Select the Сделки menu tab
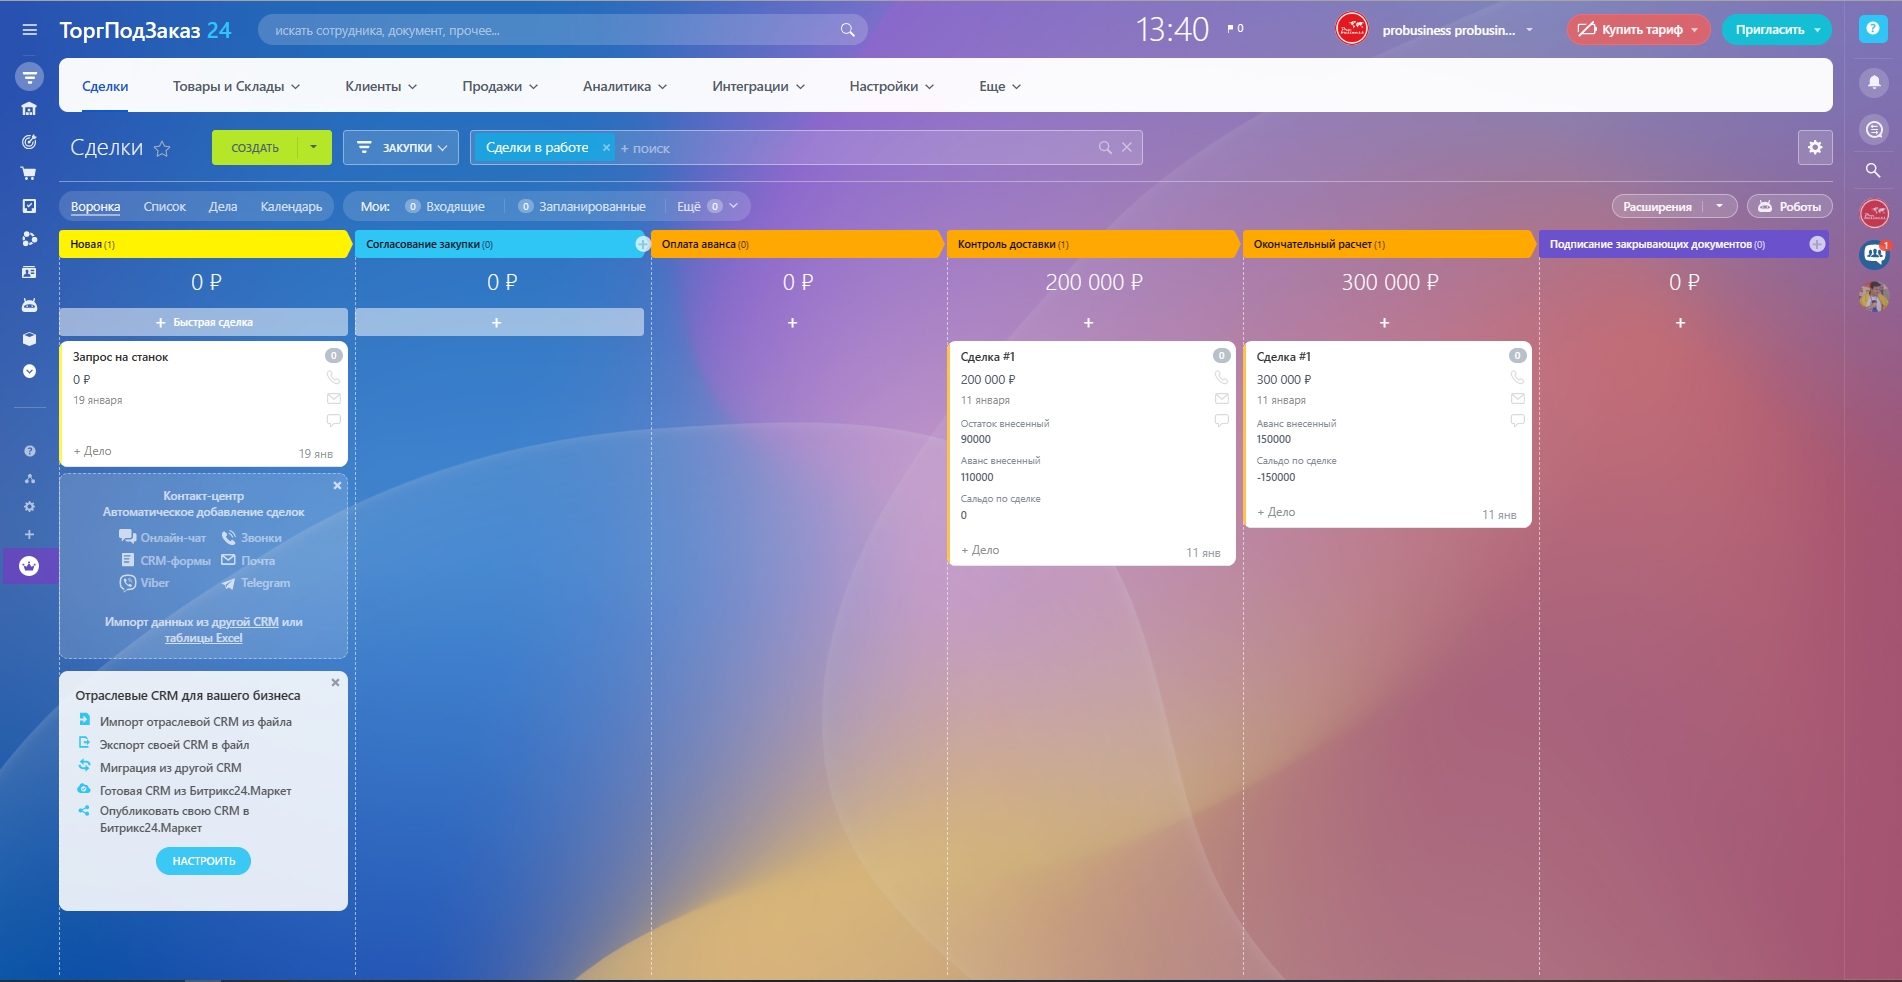Image resolution: width=1902 pixels, height=982 pixels. [x=105, y=87]
